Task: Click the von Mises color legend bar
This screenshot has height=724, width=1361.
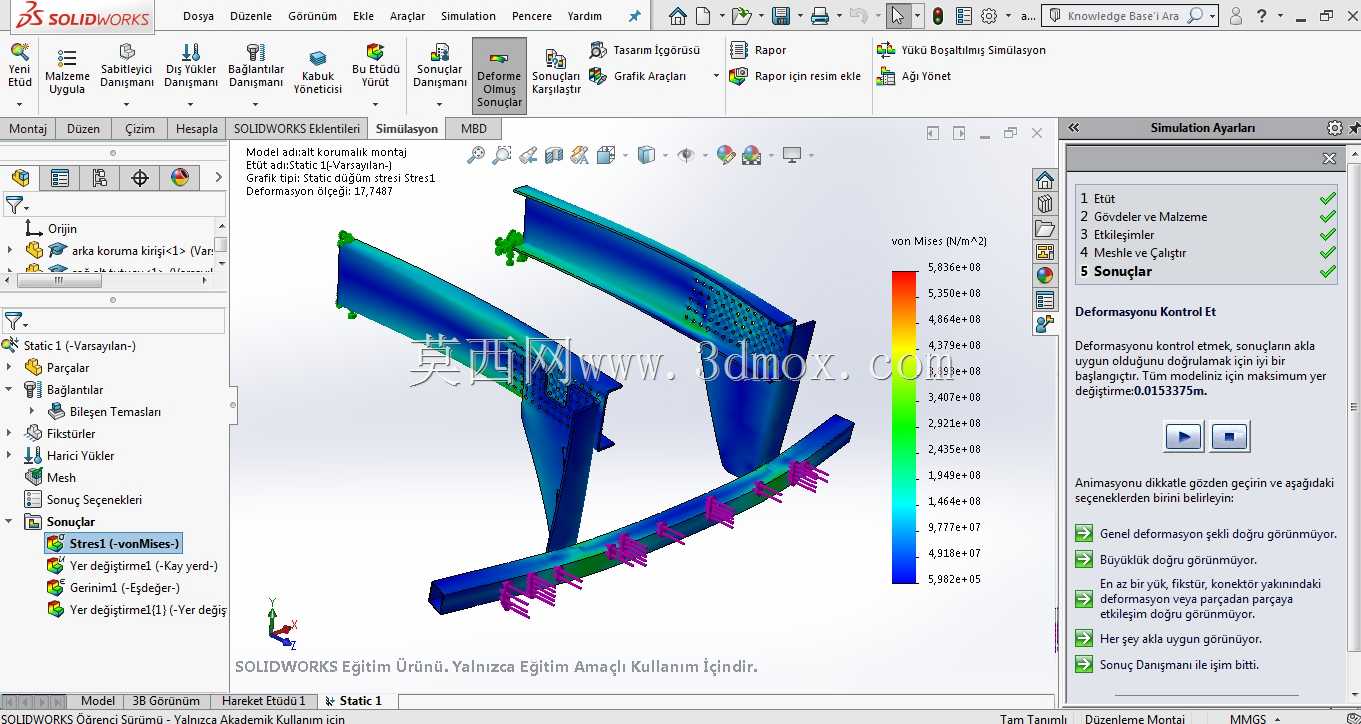Action: pyautogui.click(x=904, y=427)
